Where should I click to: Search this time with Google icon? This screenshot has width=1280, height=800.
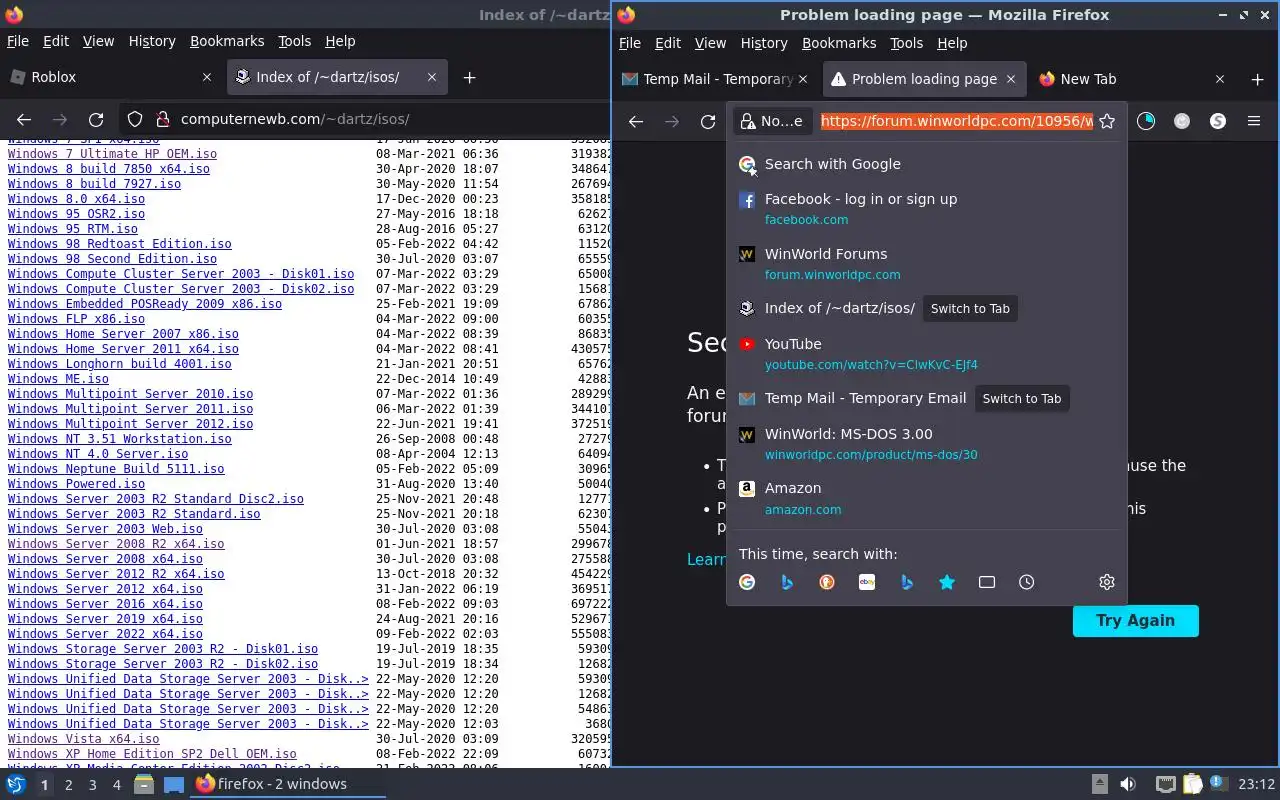coord(747,582)
